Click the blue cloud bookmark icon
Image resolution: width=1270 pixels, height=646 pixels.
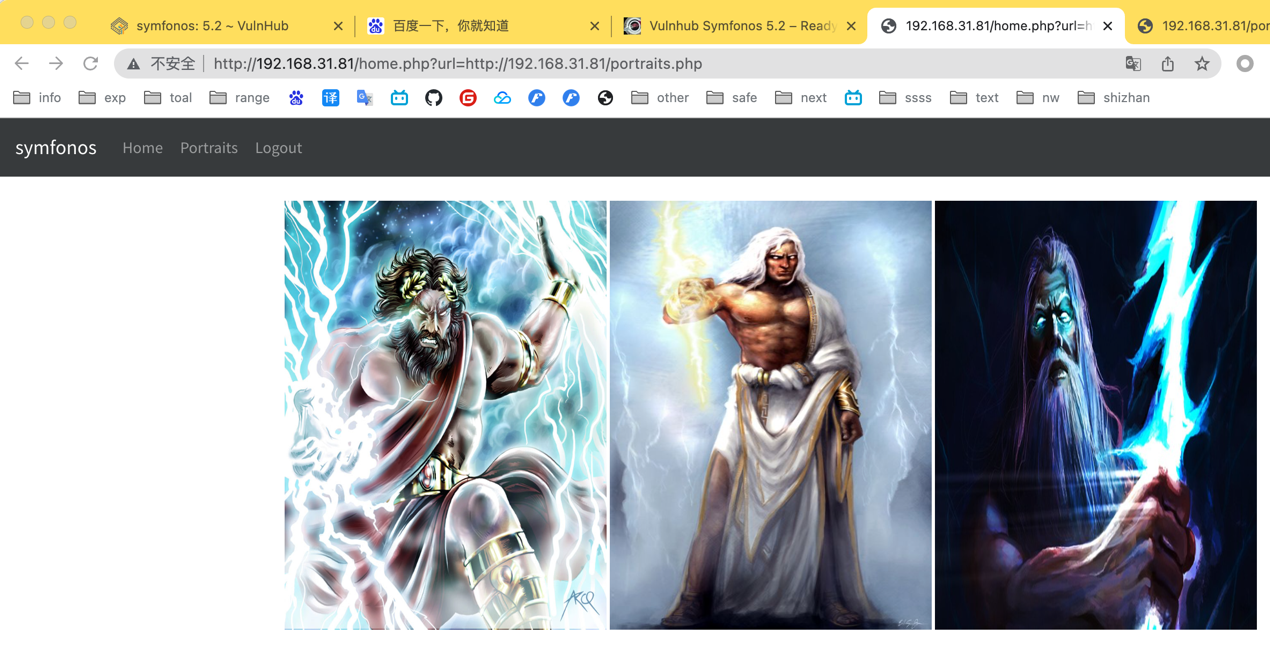tap(502, 98)
